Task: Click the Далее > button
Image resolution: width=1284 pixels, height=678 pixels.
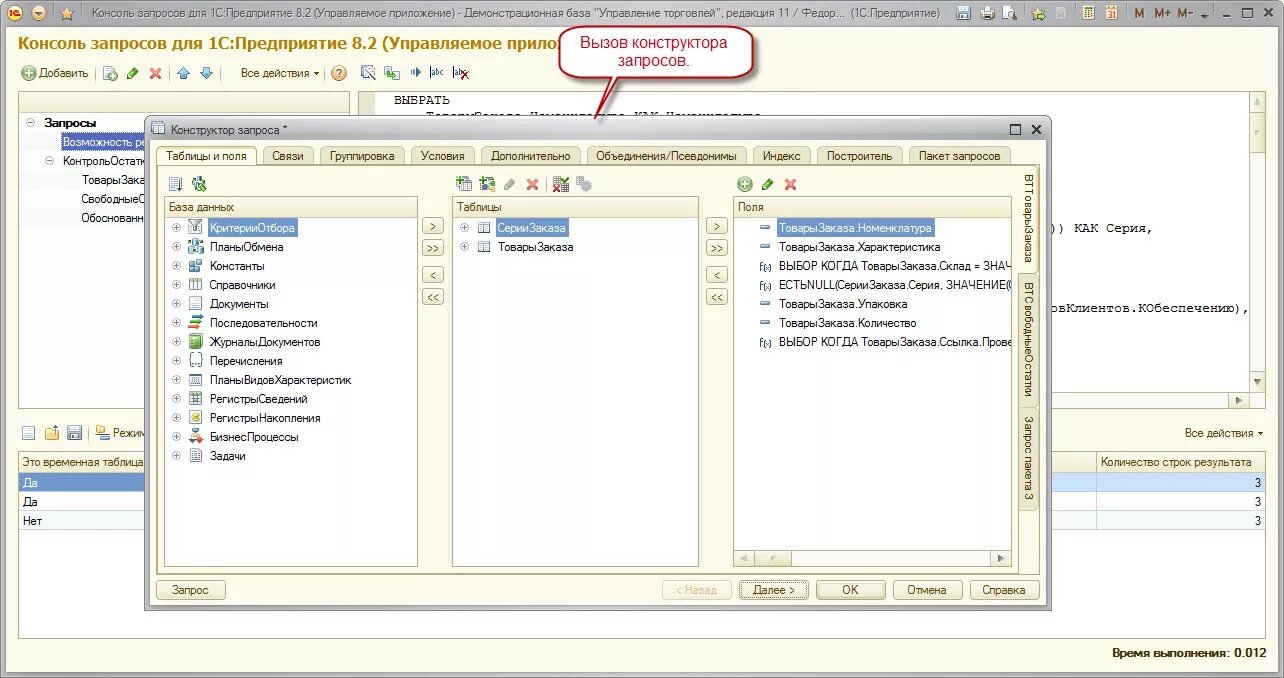Action: [x=774, y=590]
